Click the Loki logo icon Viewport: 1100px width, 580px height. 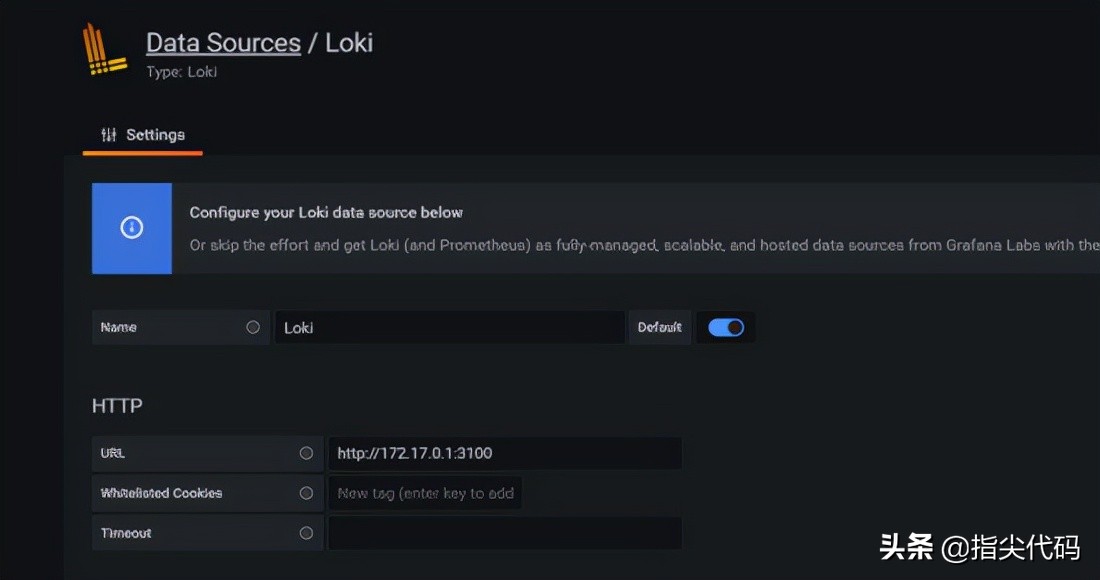(105, 52)
